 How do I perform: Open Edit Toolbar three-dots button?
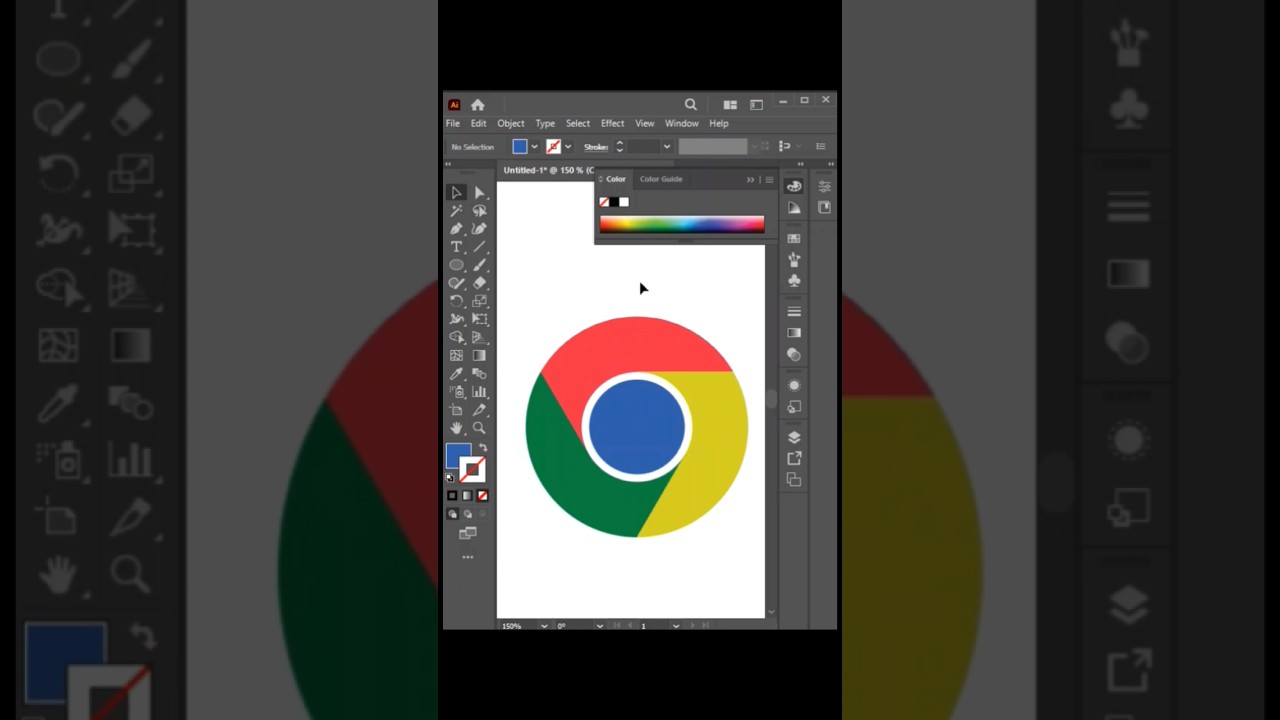tap(467, 557)
